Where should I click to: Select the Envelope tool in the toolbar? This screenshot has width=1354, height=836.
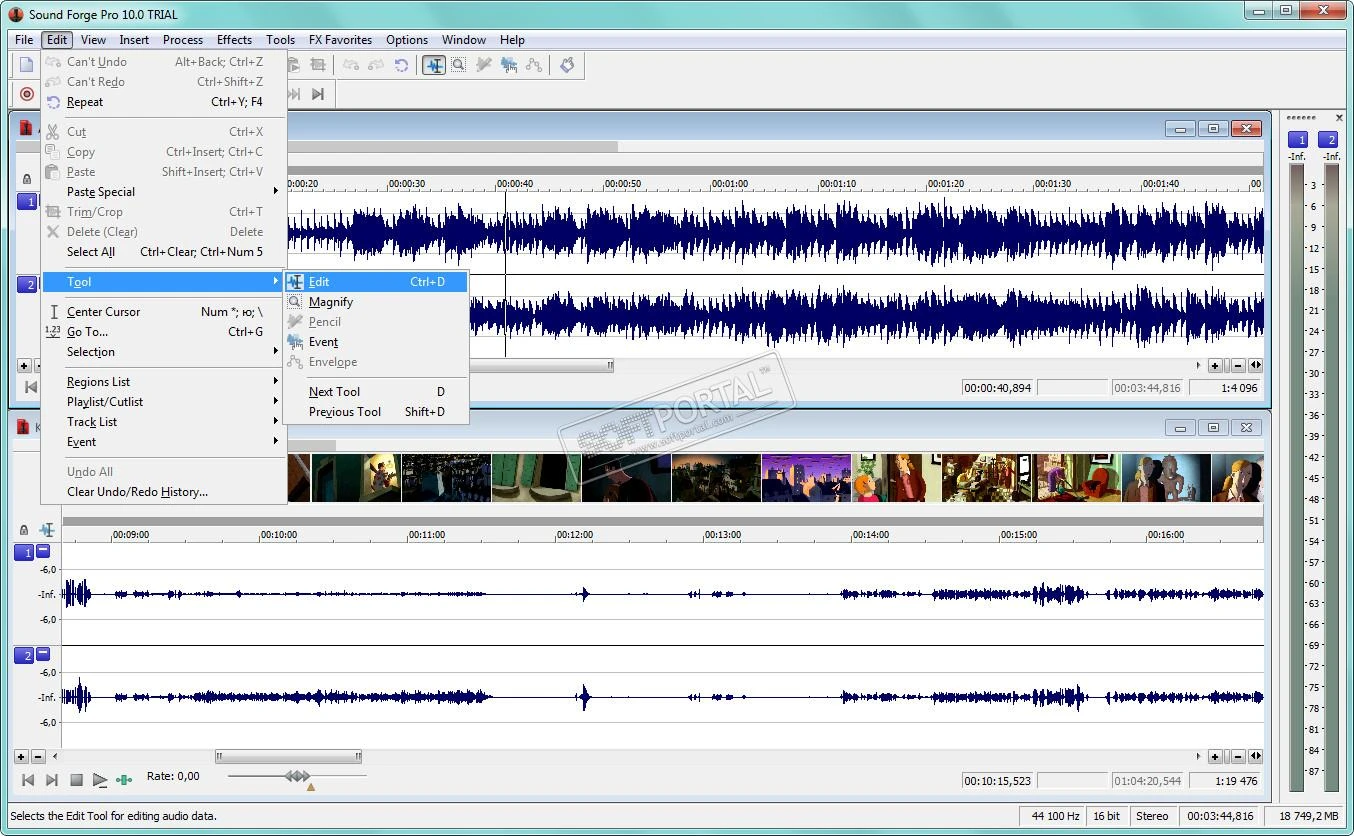point(534,65)
